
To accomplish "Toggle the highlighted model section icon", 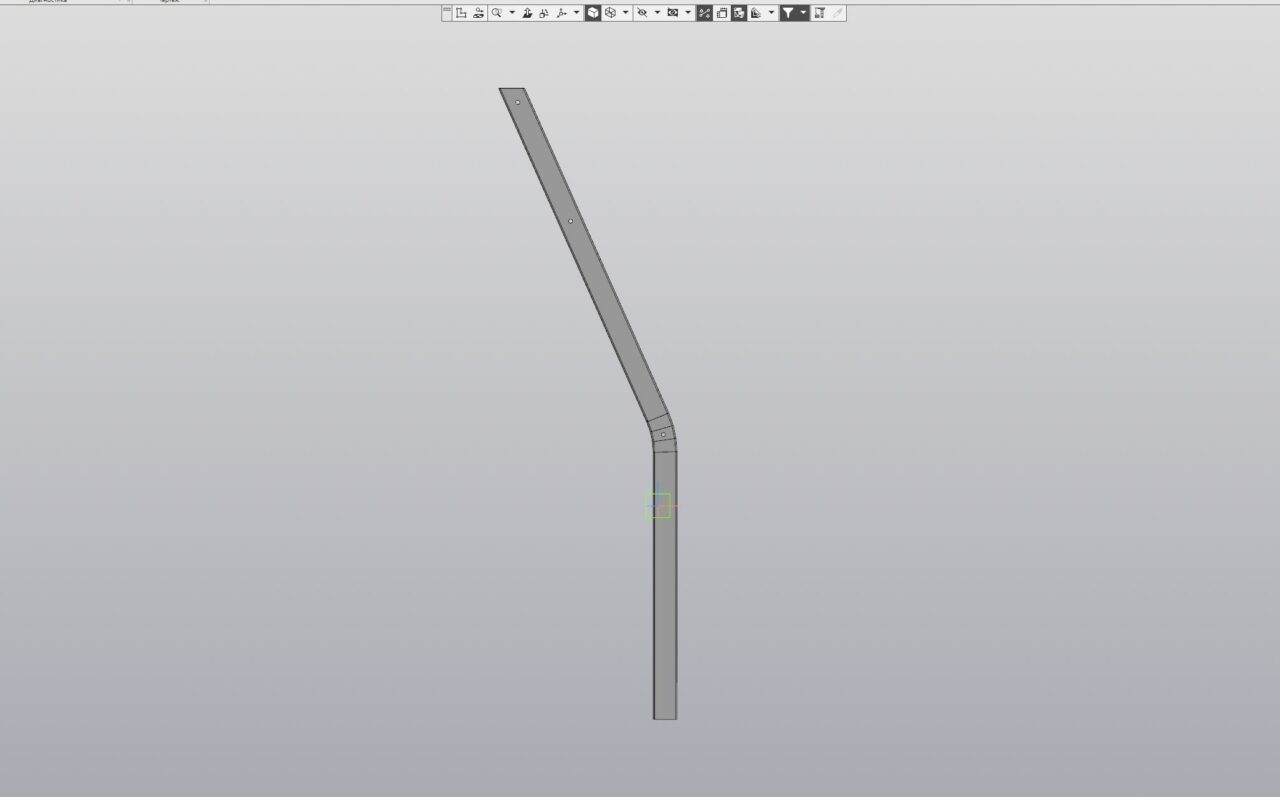I will click(739, 13).
